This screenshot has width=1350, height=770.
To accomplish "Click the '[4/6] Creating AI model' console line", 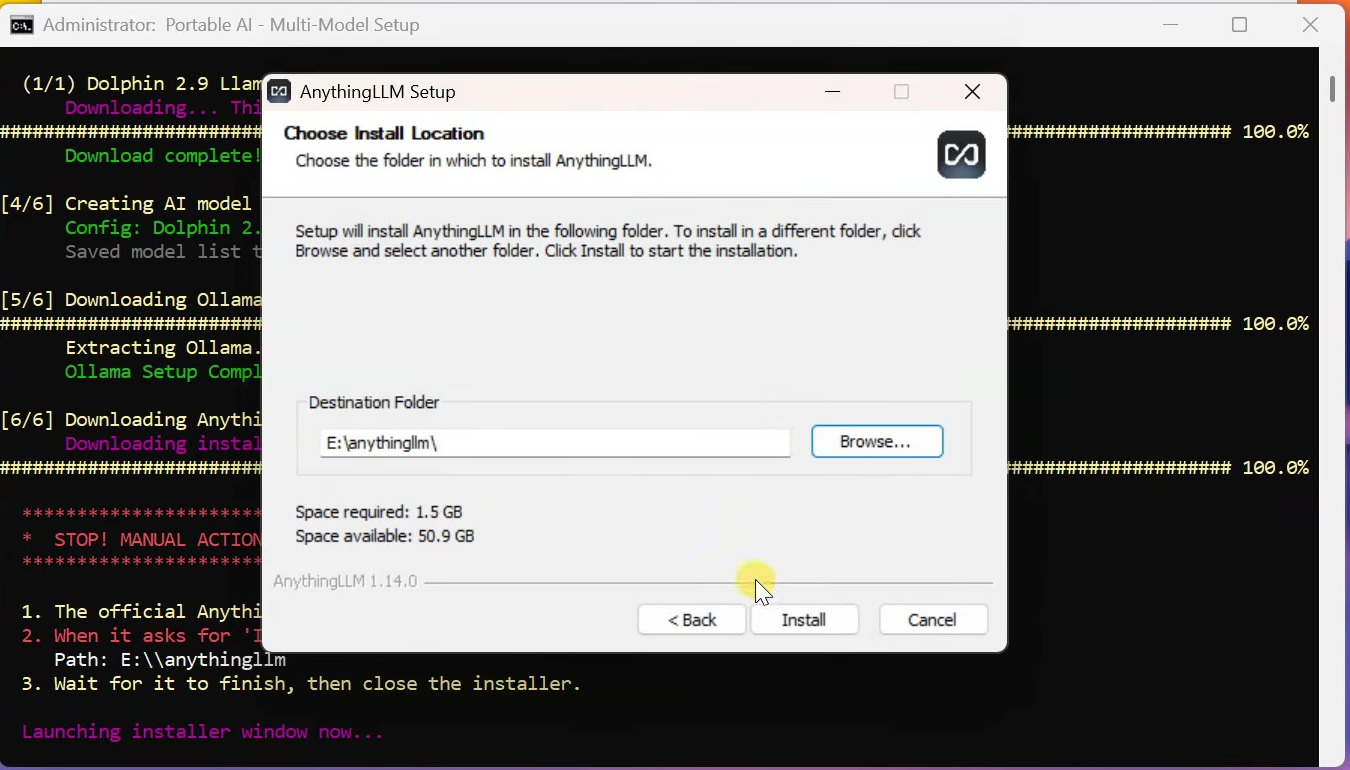I will click(x=126, y=204).
